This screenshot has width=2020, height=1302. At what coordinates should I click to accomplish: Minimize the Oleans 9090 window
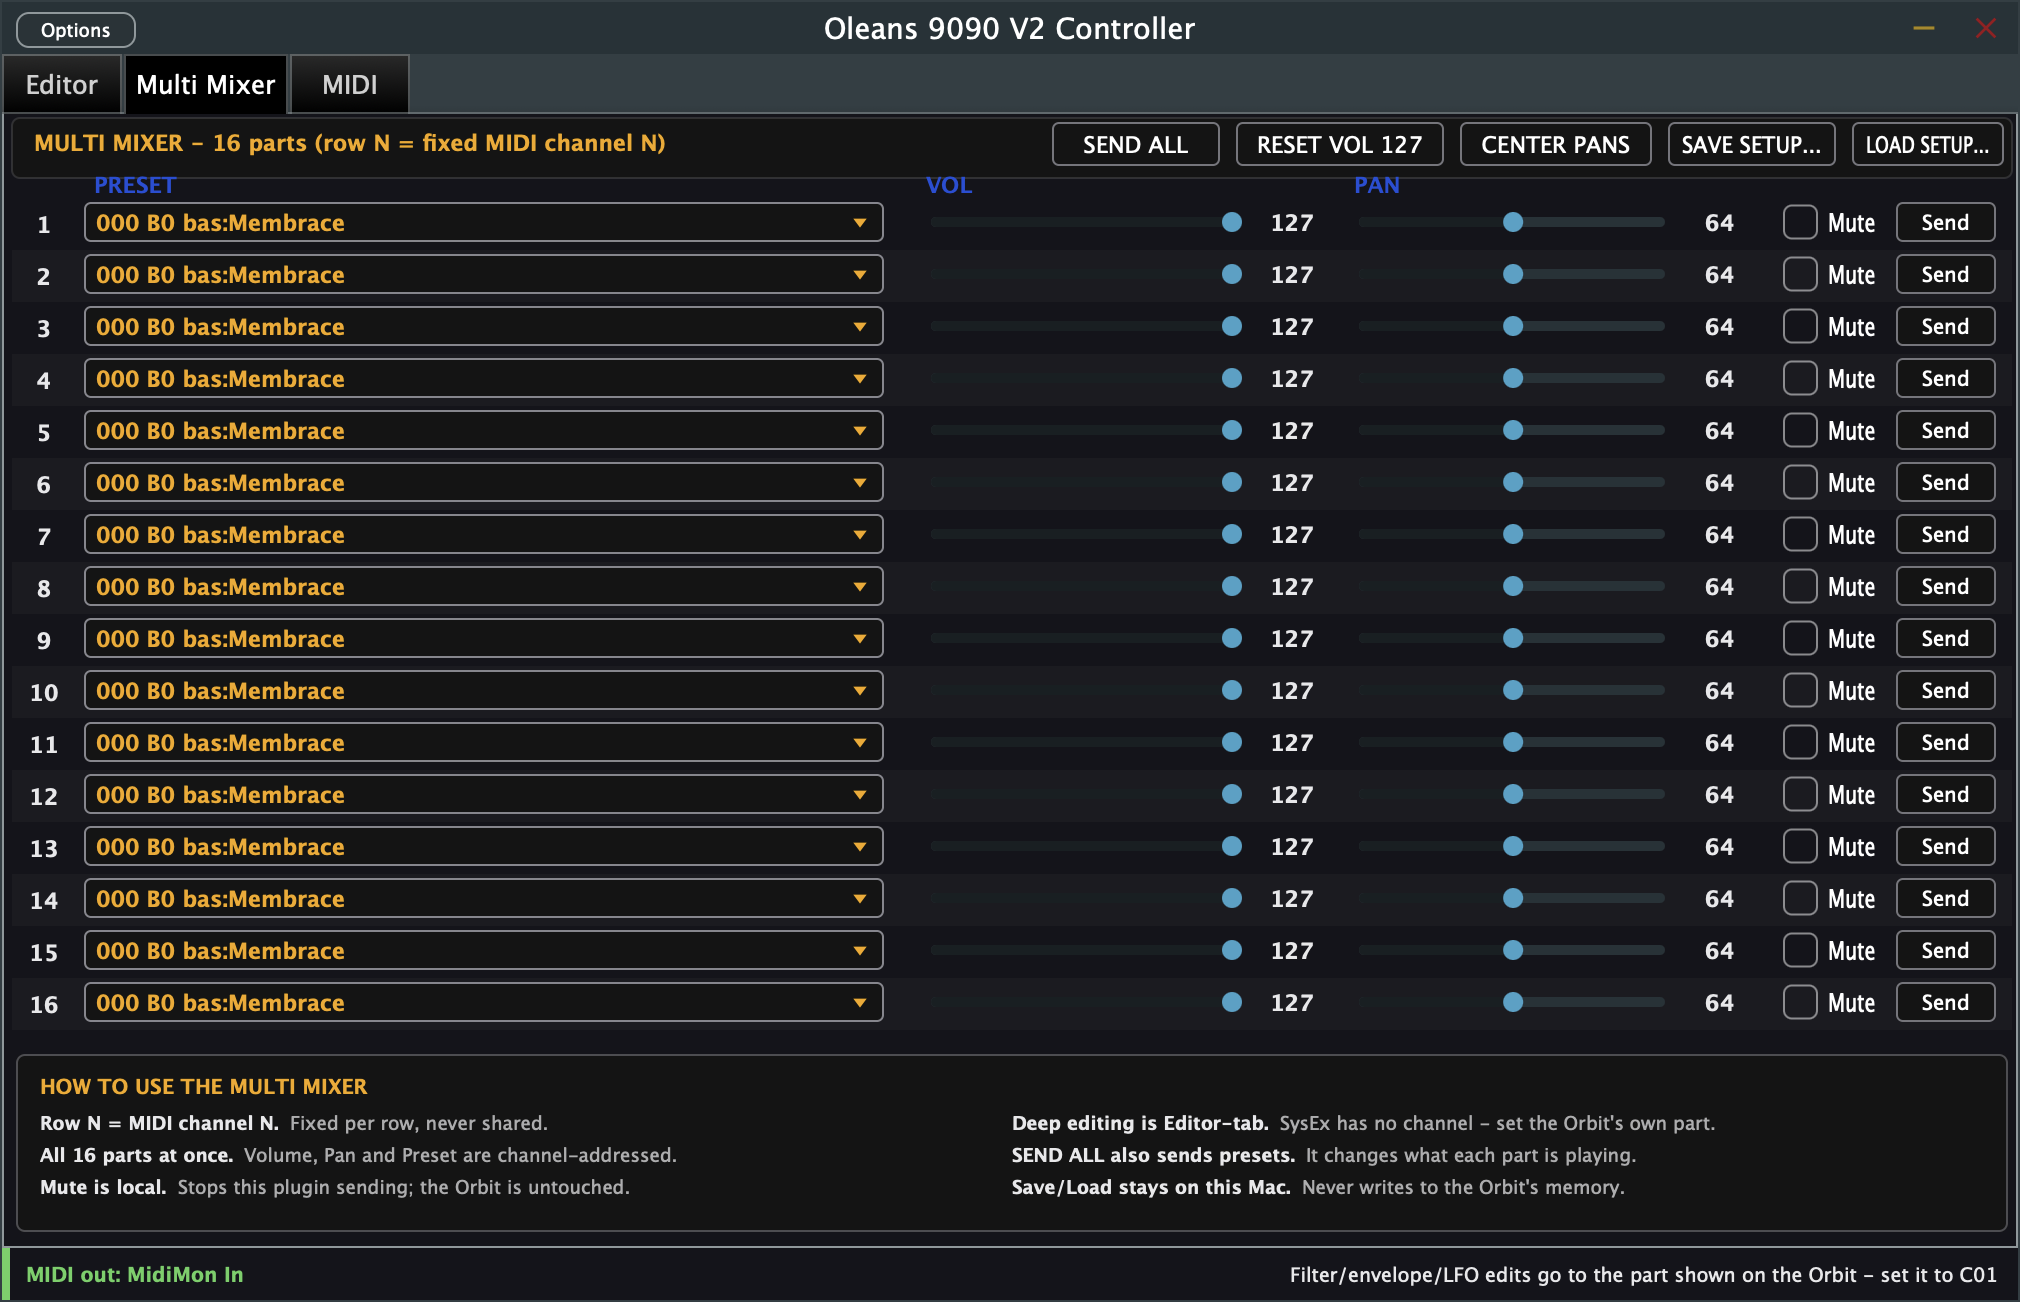[1924, 29]
